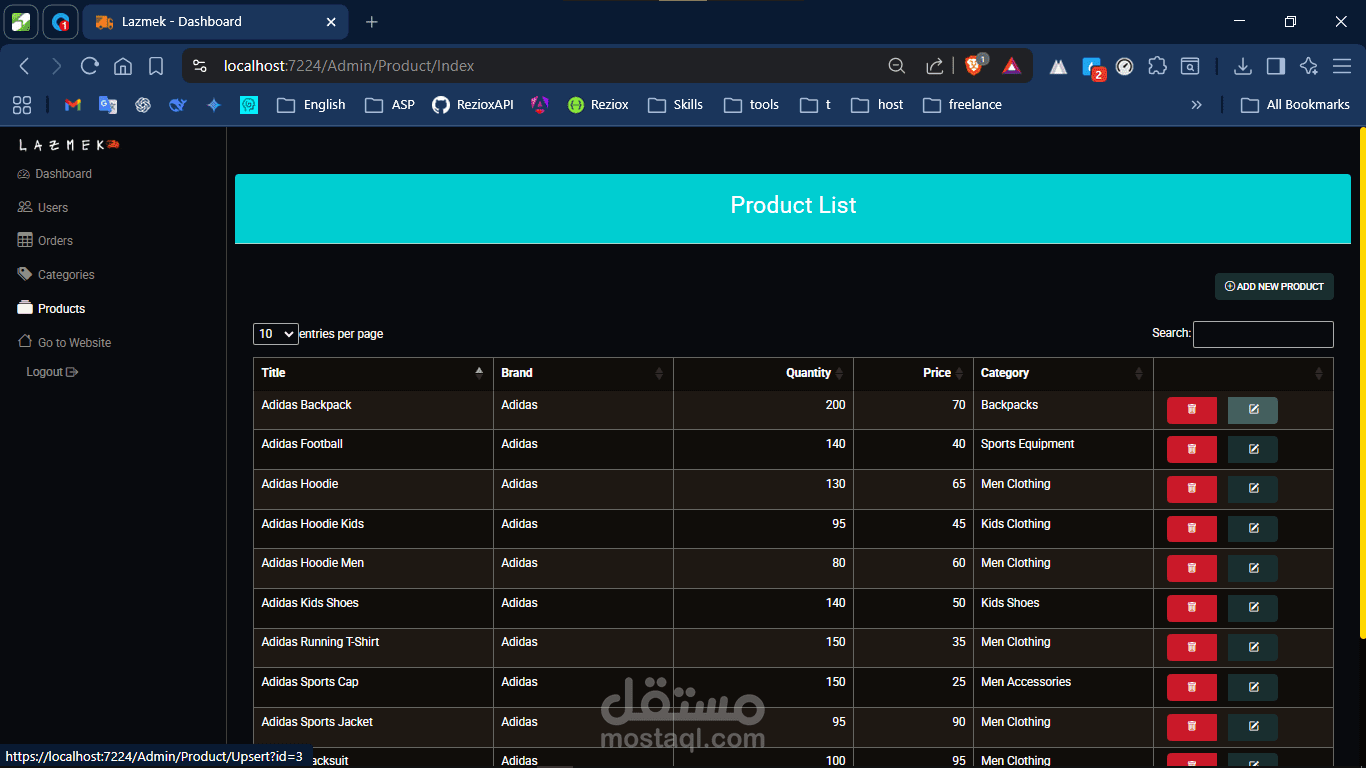Image resolution: width=1366 pixels, height=768 pixels.
Task: Open Categories in the sidebar
Action: [x=56, y=275]
